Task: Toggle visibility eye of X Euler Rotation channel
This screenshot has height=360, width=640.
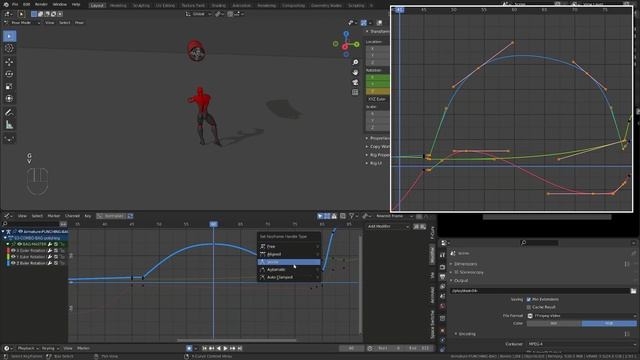Action: tap(13, 251)
